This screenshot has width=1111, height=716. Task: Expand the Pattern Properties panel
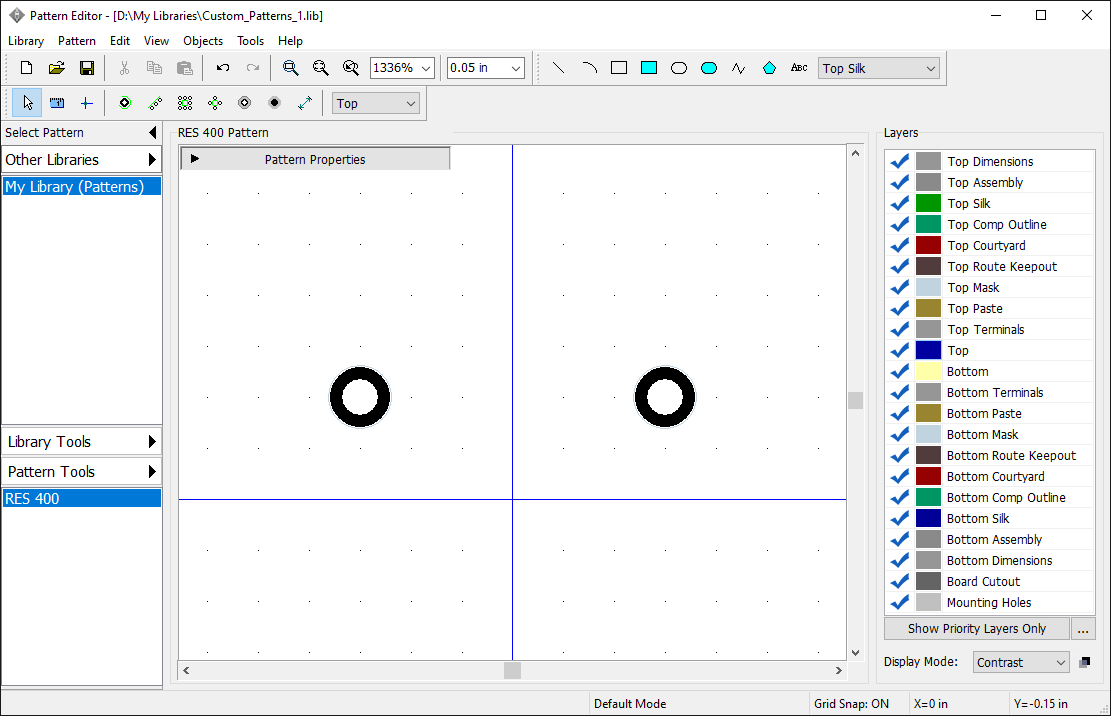click(315, 159)
